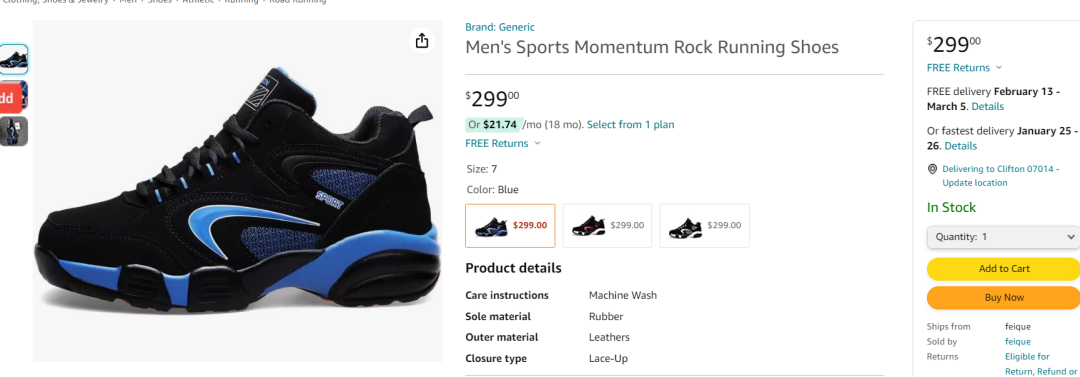1080x377 pixels.
Task: Choose the black and white shoe color option
Action: (x=705, y=225)
